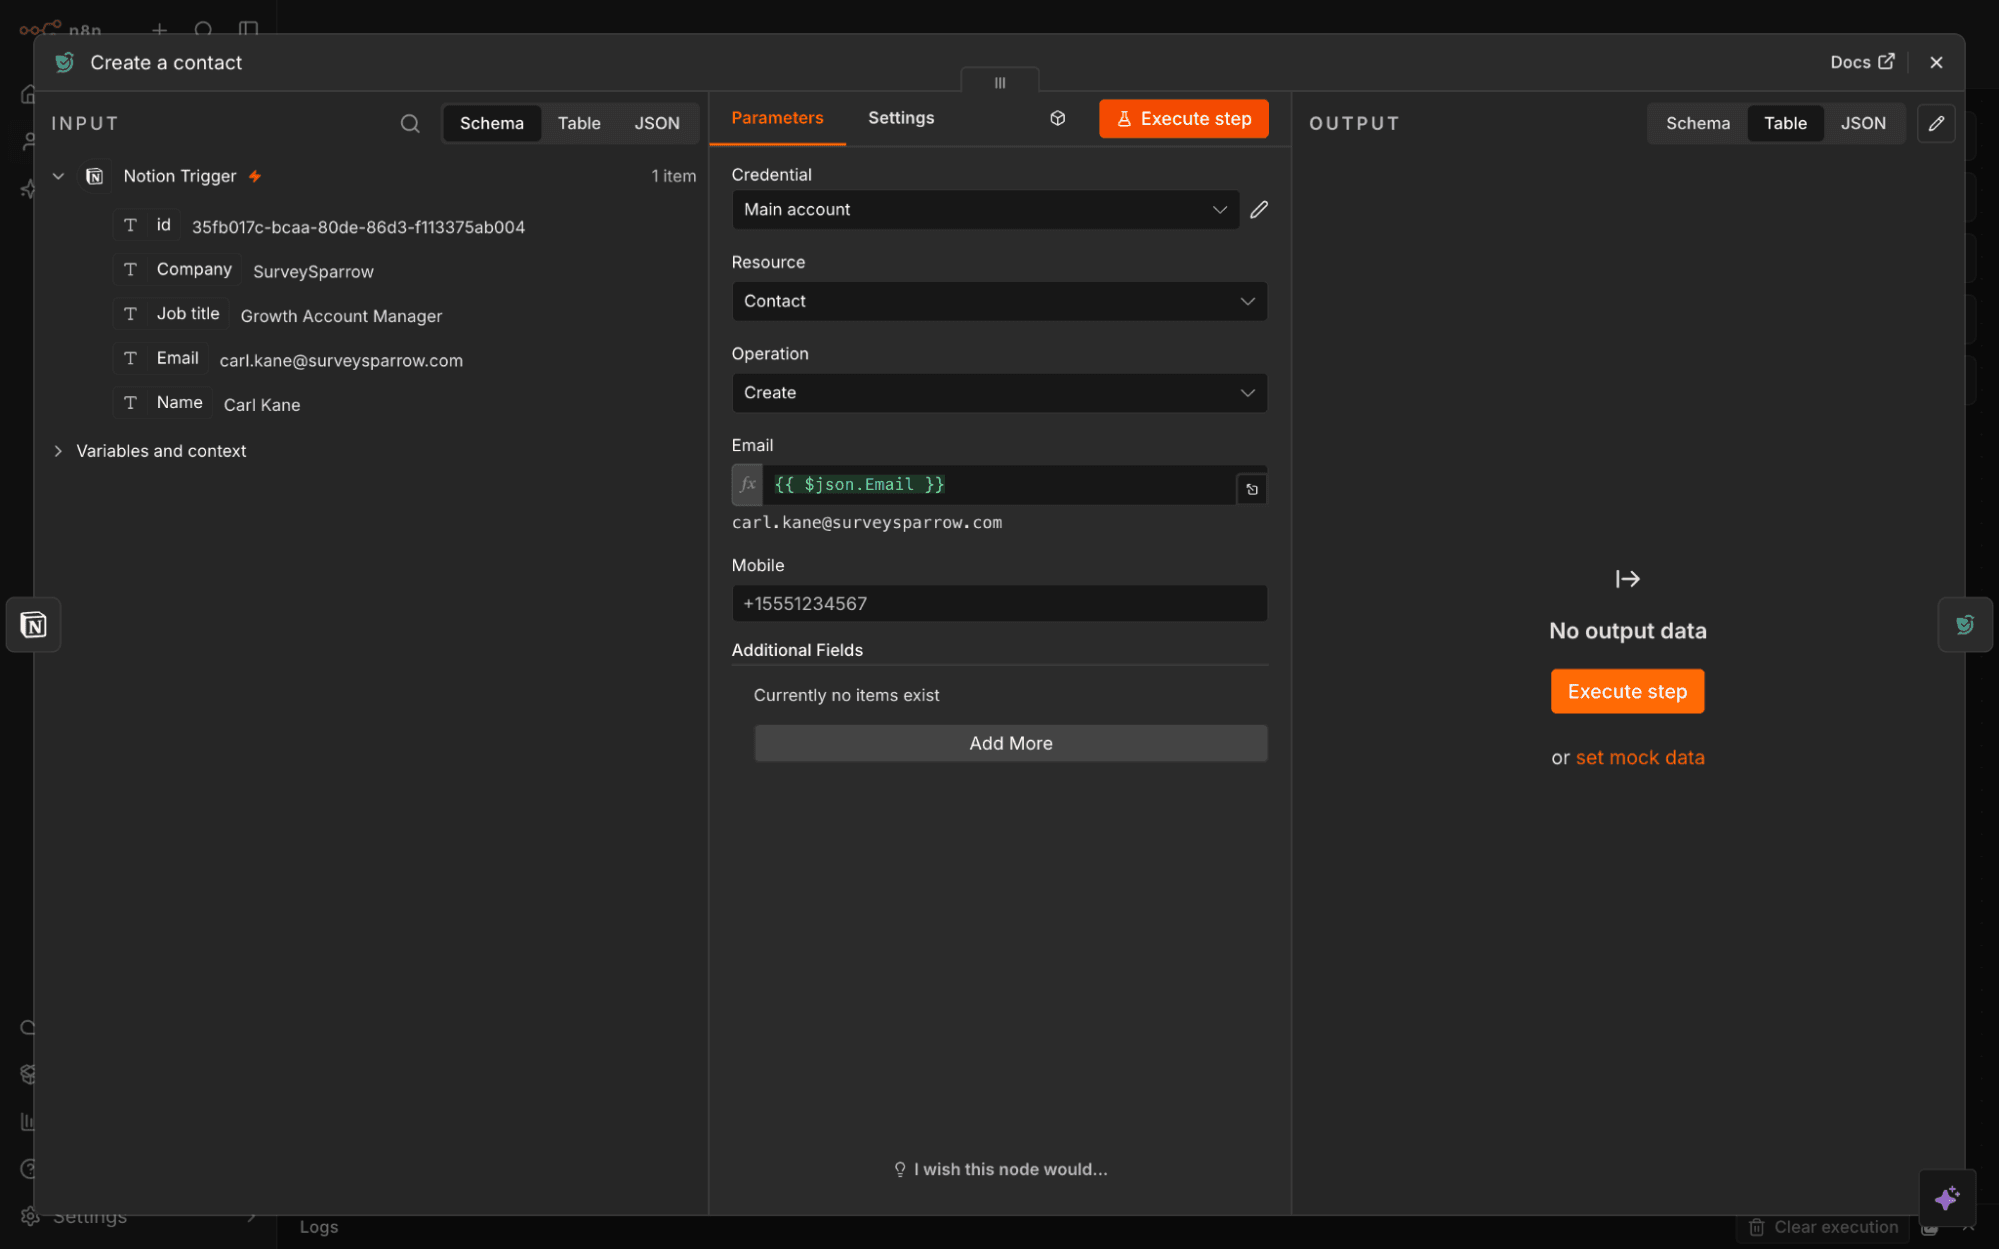
Task: Click the search icon in the Input panel
Action: [x=410, y=123]
